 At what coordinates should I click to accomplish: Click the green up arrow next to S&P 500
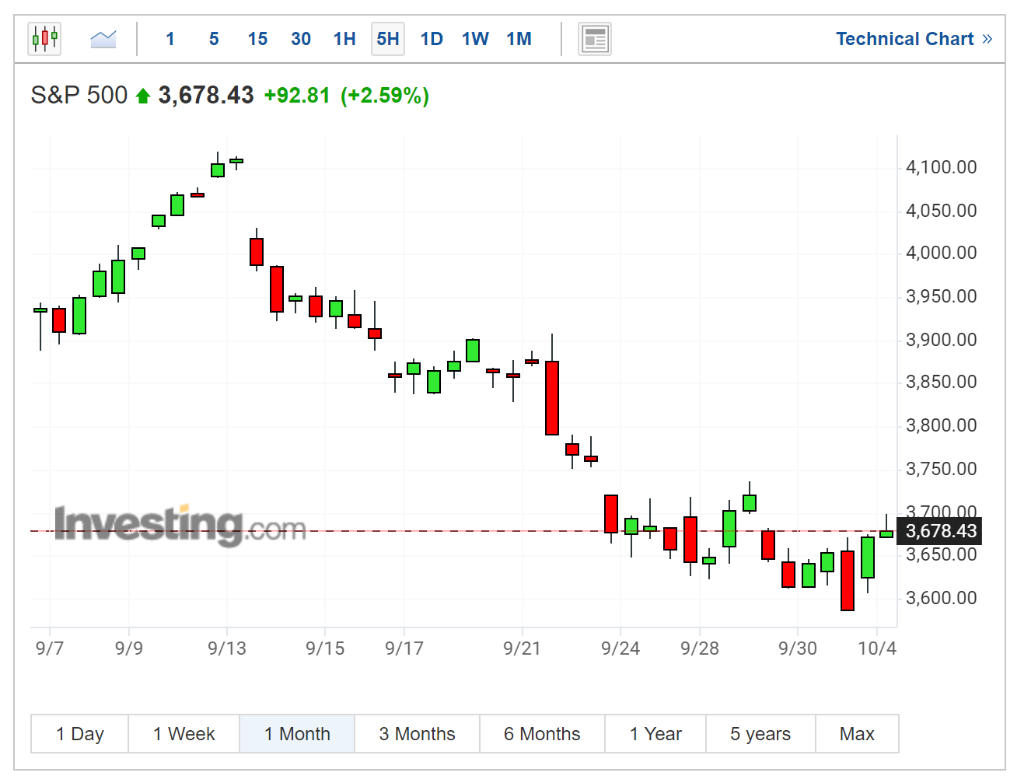coord(143,97)
